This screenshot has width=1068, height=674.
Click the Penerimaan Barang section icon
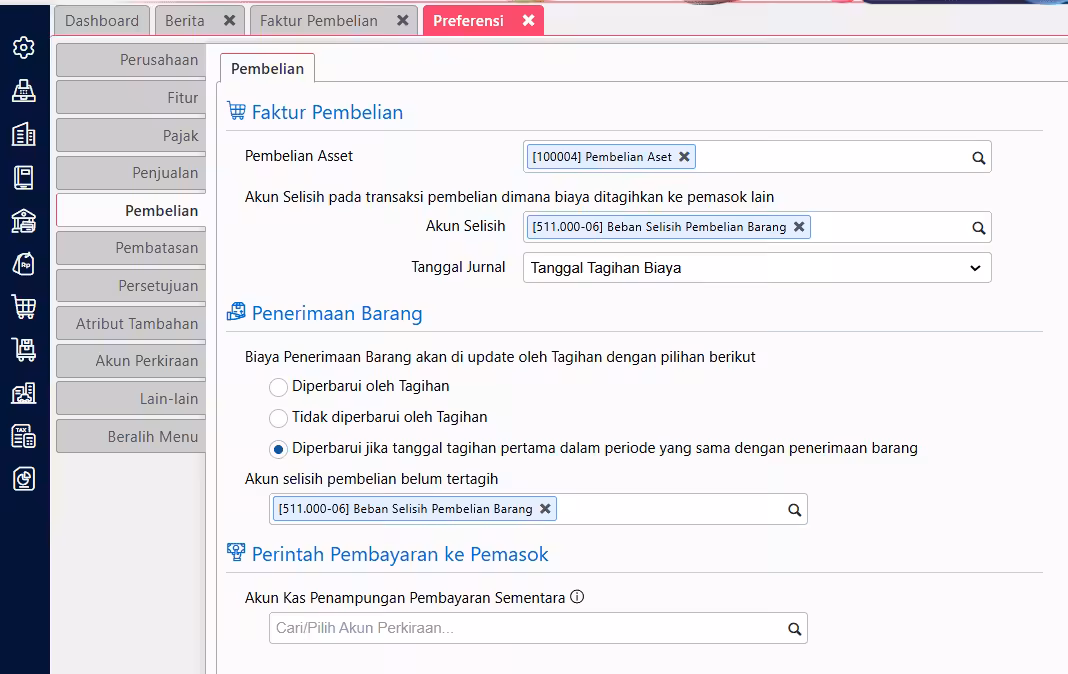(x=236, y=312)
